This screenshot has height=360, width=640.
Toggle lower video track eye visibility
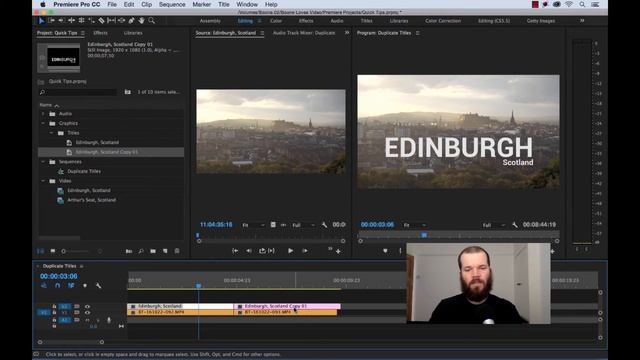(x=87, y=313)
